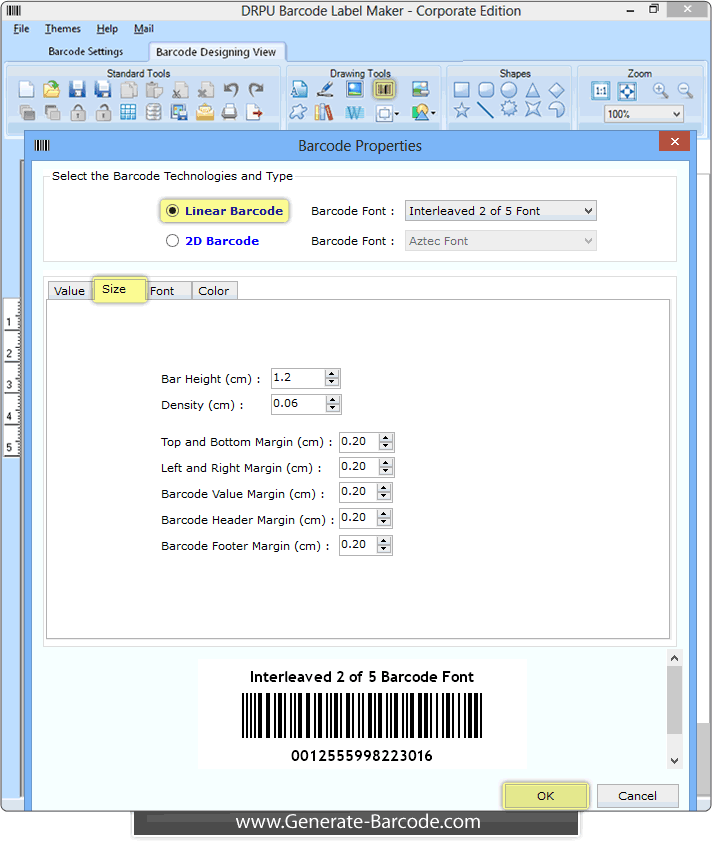Viewport: 712px width, 841px height.
Task: Click the open folder icon
Action: [52, 90]
